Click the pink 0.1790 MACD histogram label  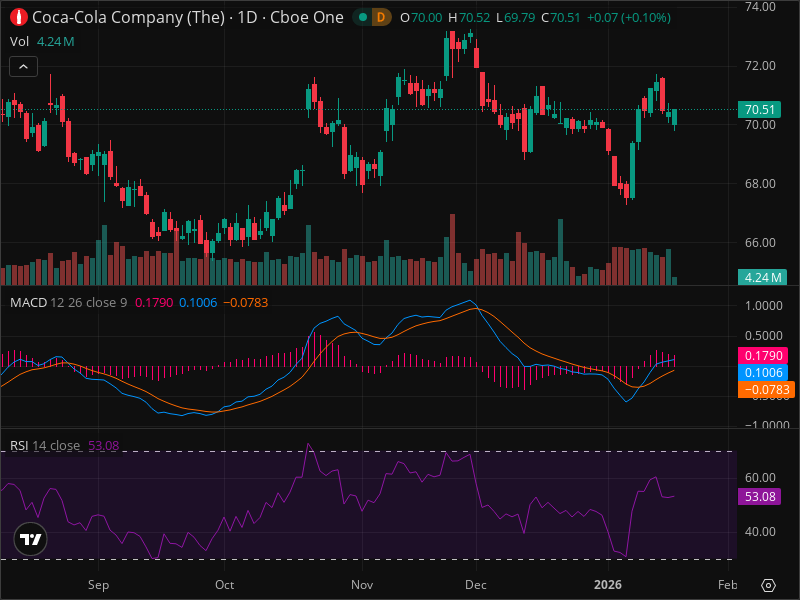[763, 356]
